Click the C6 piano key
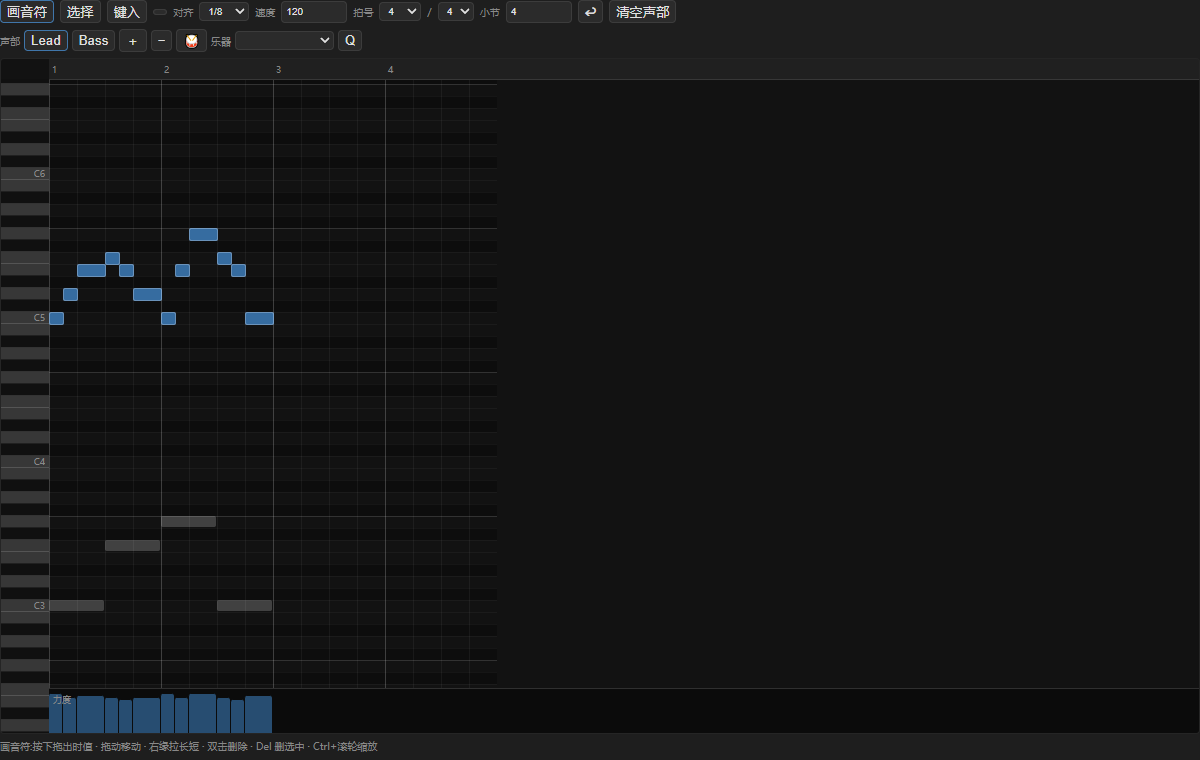 [24, 174]
